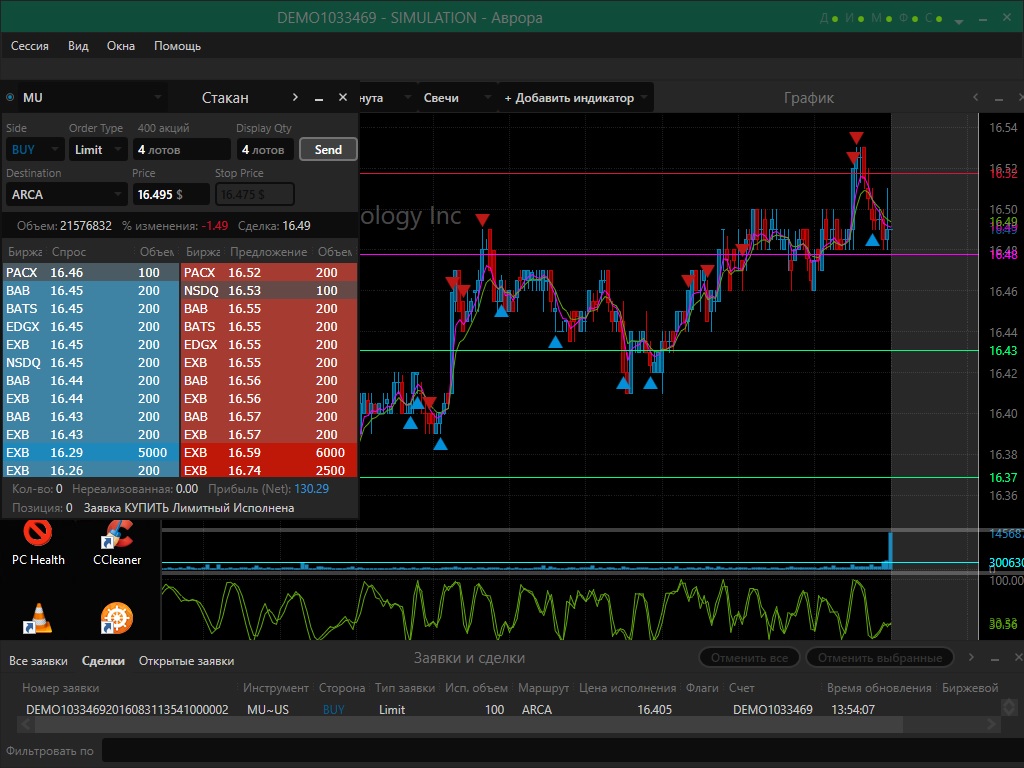Viewport: 1024px width, 768px height.
Task: Toggle the link radio dot beside MU
Action: (x=10, y=97)
